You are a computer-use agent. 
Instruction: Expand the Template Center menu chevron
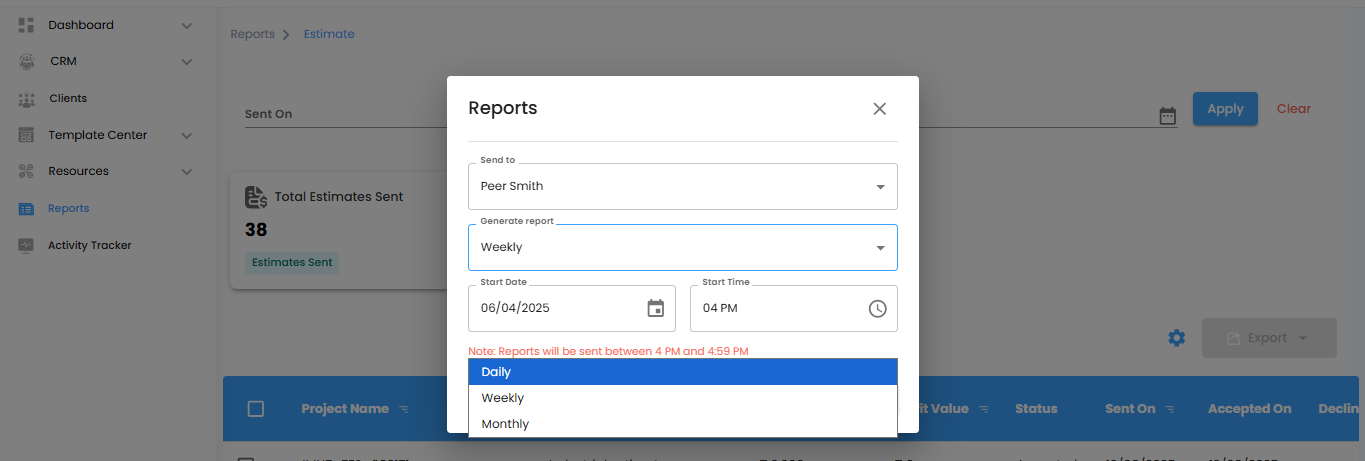187,136
